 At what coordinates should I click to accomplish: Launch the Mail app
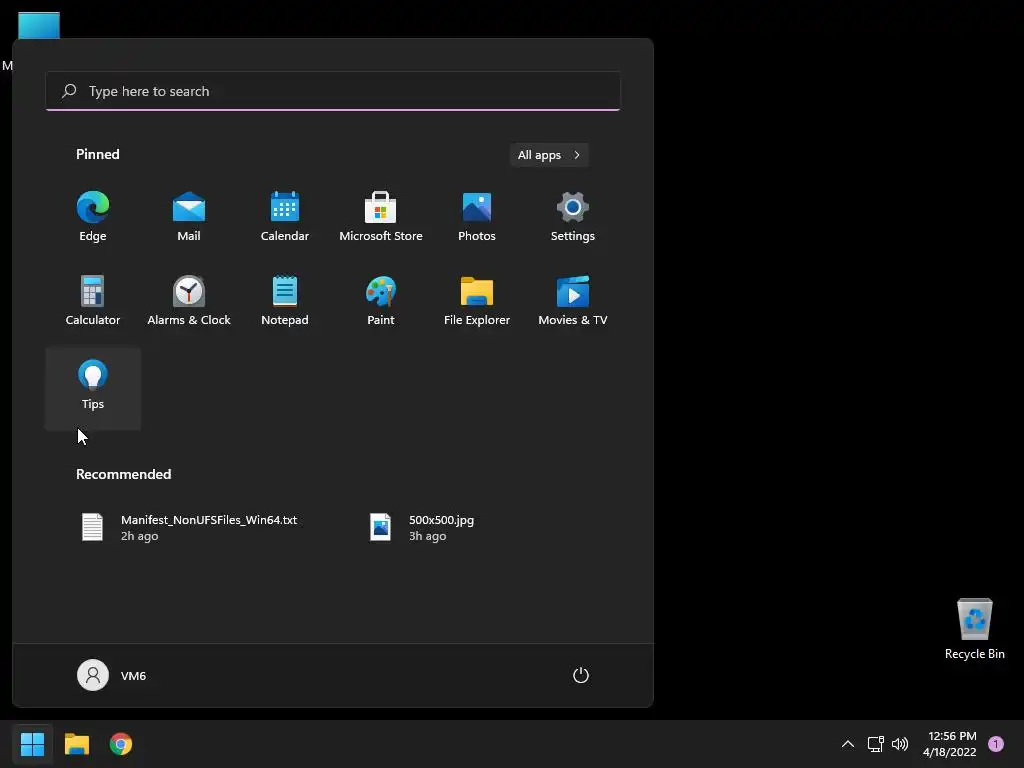coord(189,217)
